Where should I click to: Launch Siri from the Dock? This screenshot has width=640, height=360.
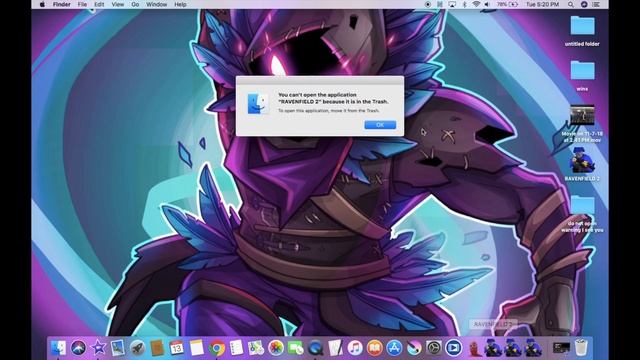(78, 348)
